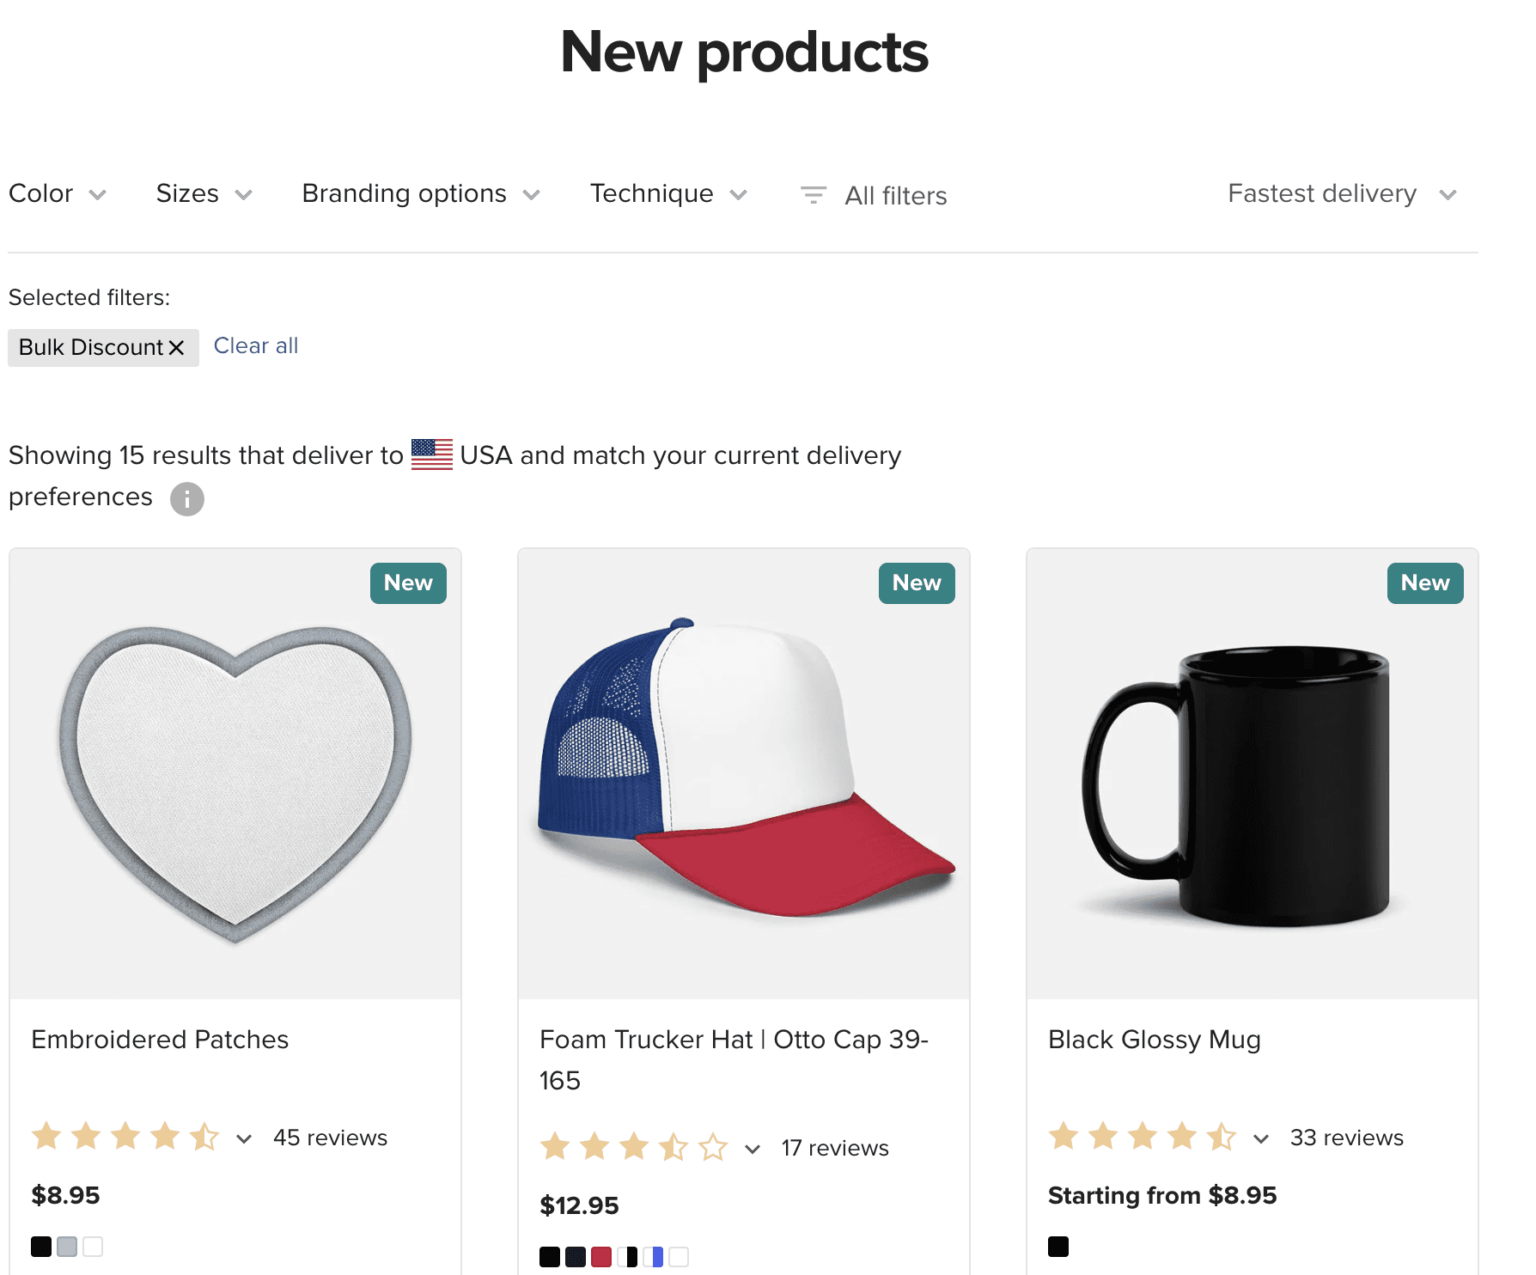1536x1275 pixels.
Task: Open the Black Glossy Mug product title
Action: [1153, 1040]
